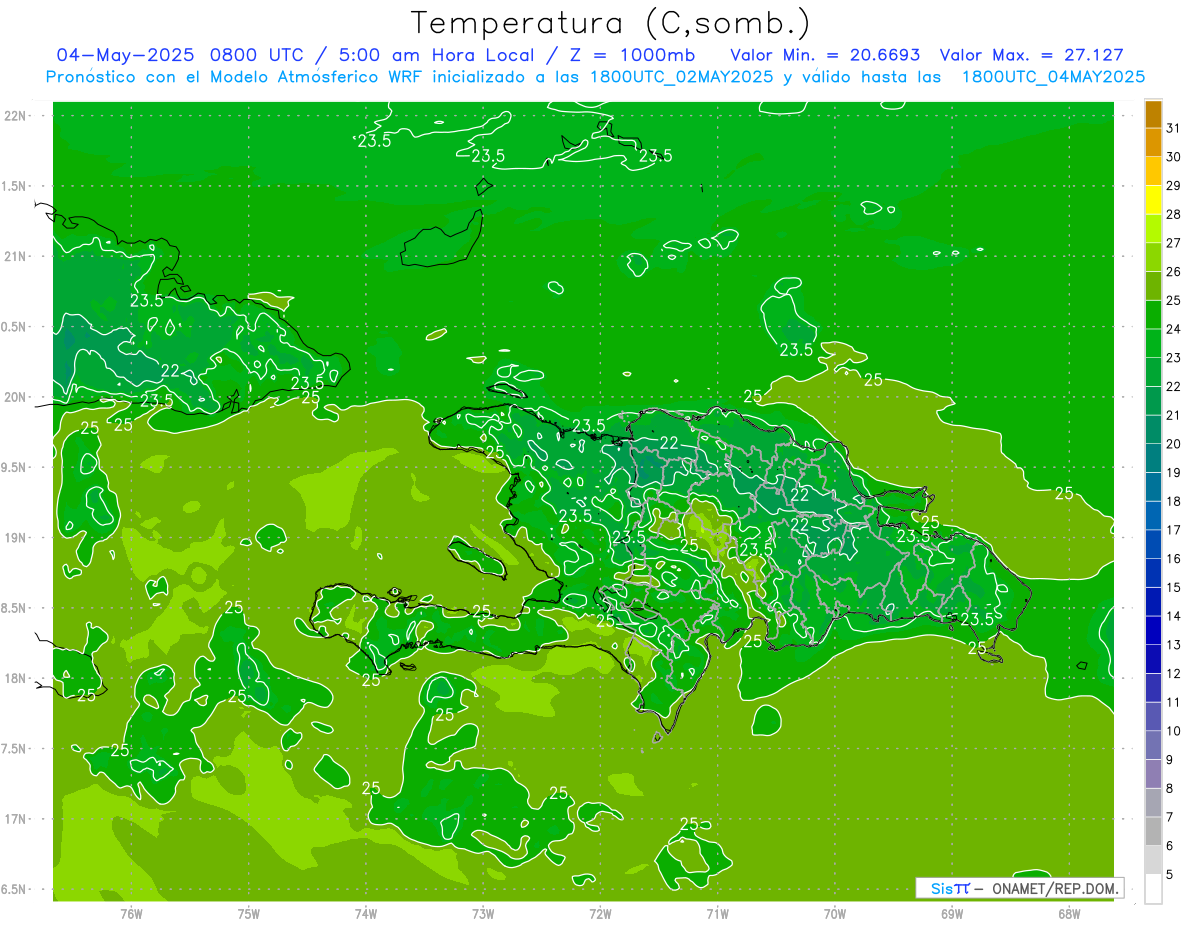The image size is (1200, 927).
Task: Pick the dark blue legend swatch between 12 and 13
Action: [1153, 659]
